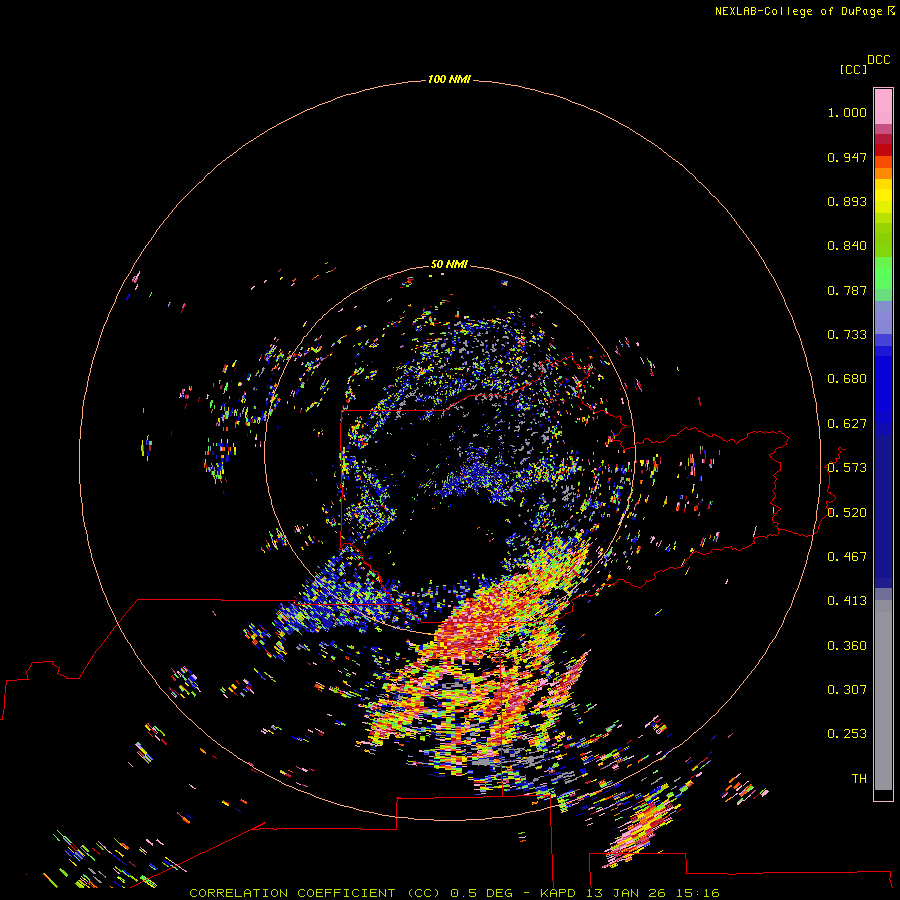Select the 0.573 scale value

coord(847,468)
